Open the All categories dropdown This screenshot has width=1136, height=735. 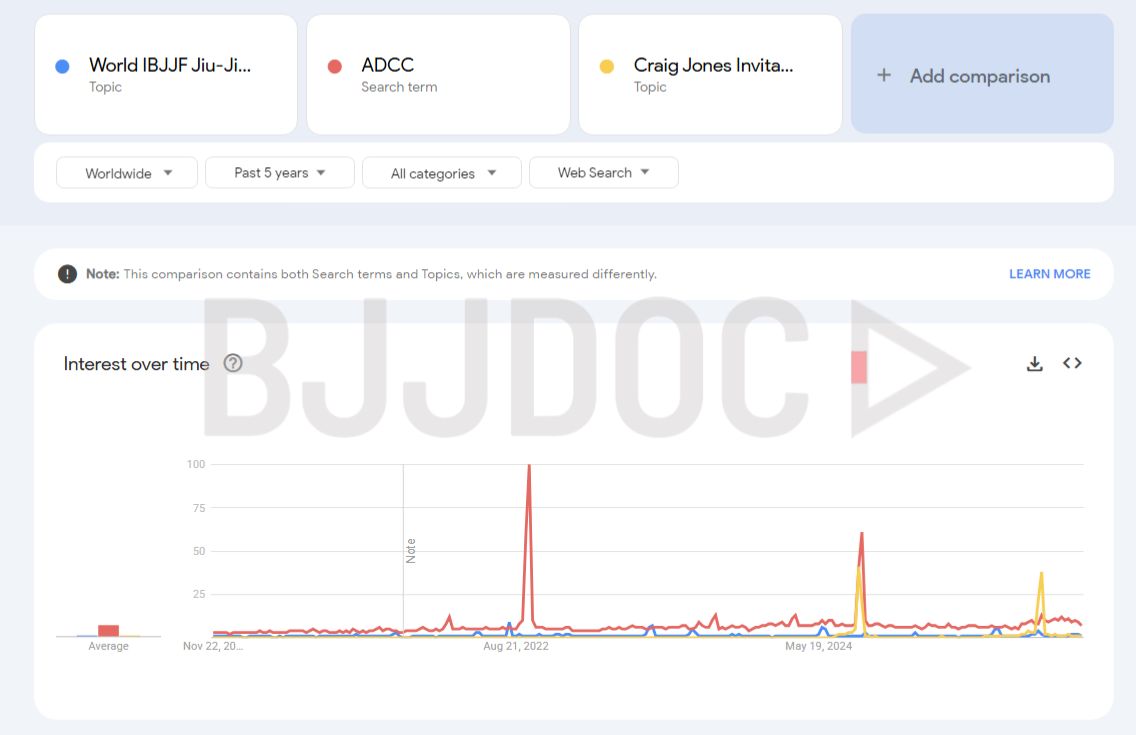442,173
